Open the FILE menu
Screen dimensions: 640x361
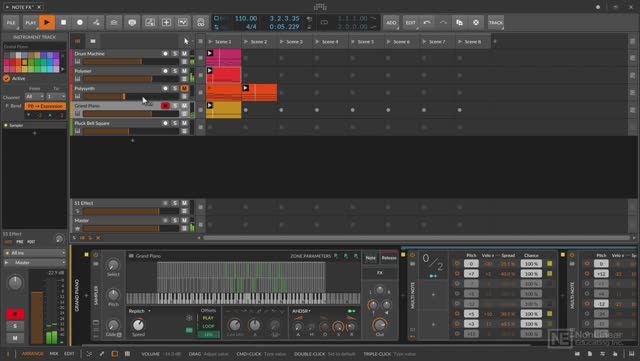coord(11,22)
